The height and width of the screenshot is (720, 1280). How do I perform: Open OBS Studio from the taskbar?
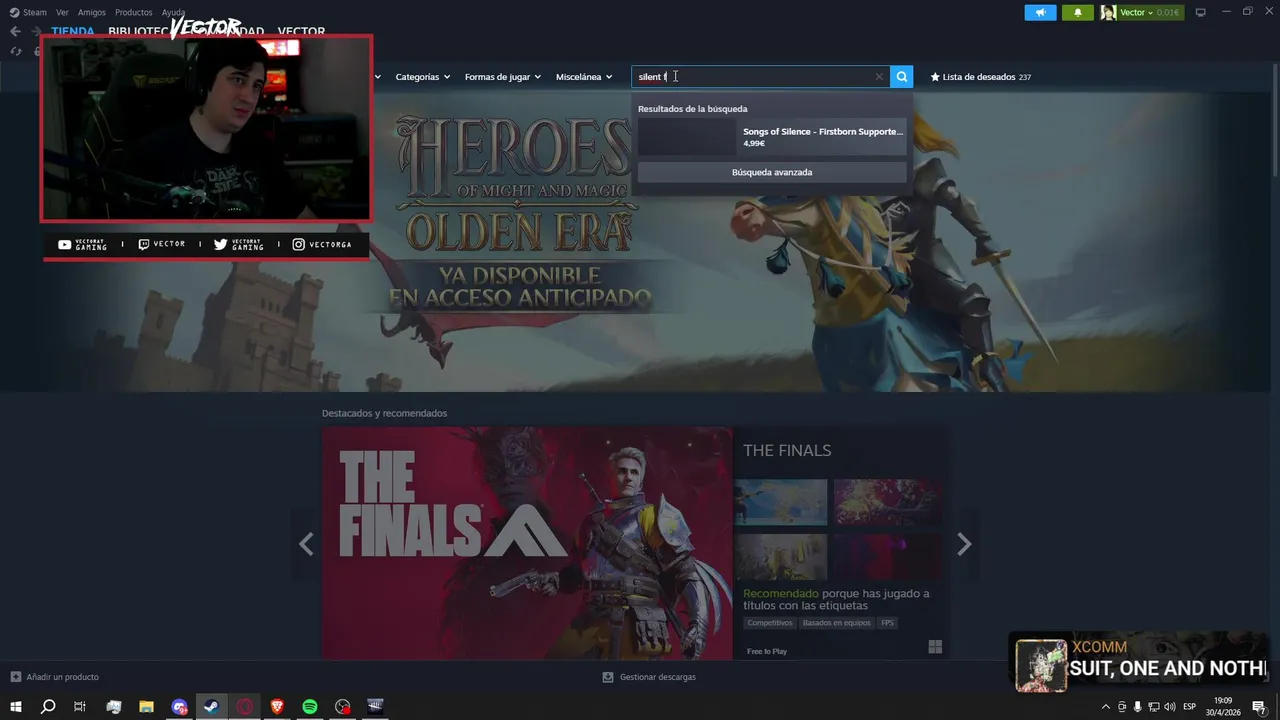pos(343,707)
